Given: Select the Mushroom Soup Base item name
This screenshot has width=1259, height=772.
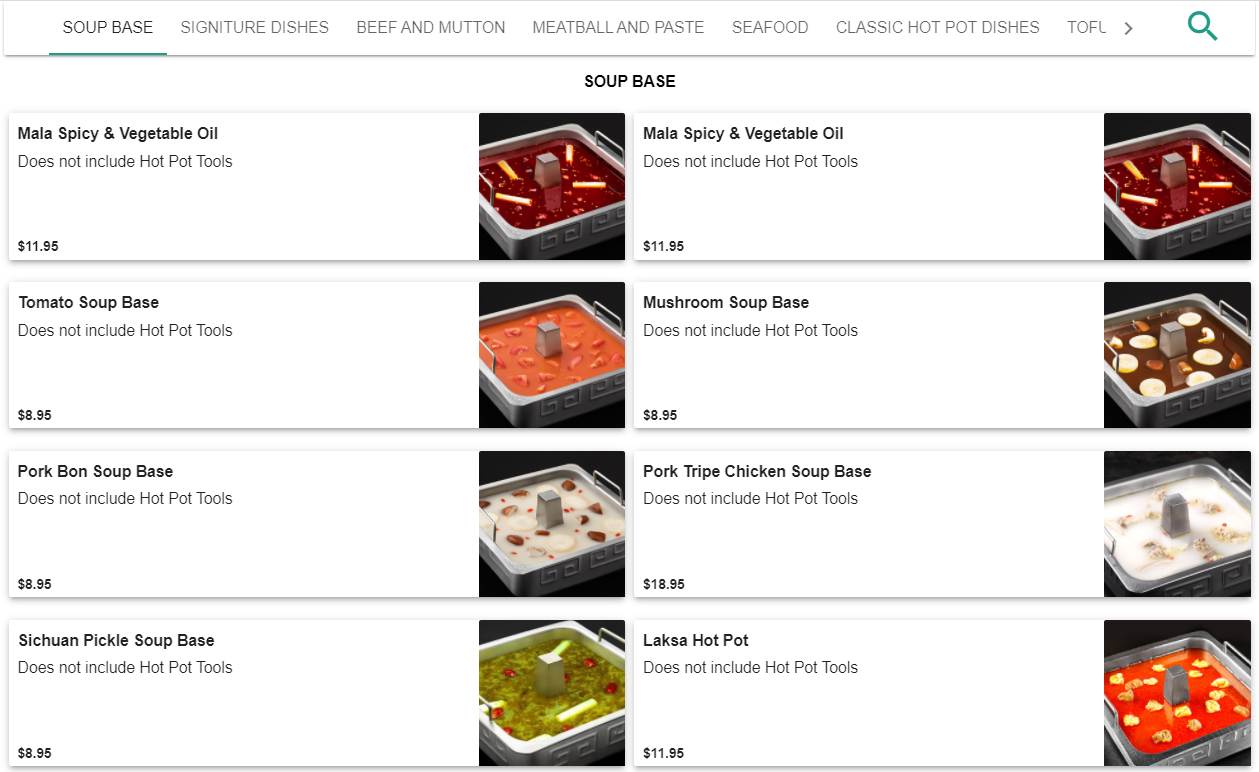Looking at the screenshot, I should click(x=725, y=302).
